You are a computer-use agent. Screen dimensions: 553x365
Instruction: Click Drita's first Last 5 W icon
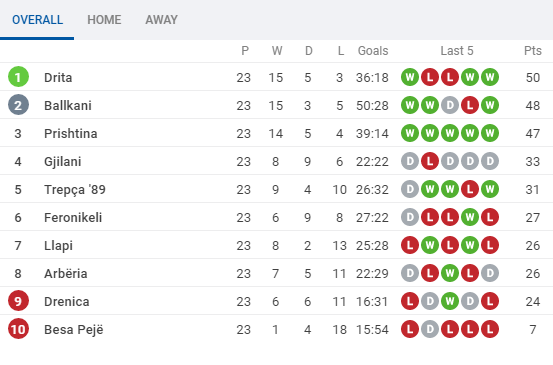click(x=410, y=77)
